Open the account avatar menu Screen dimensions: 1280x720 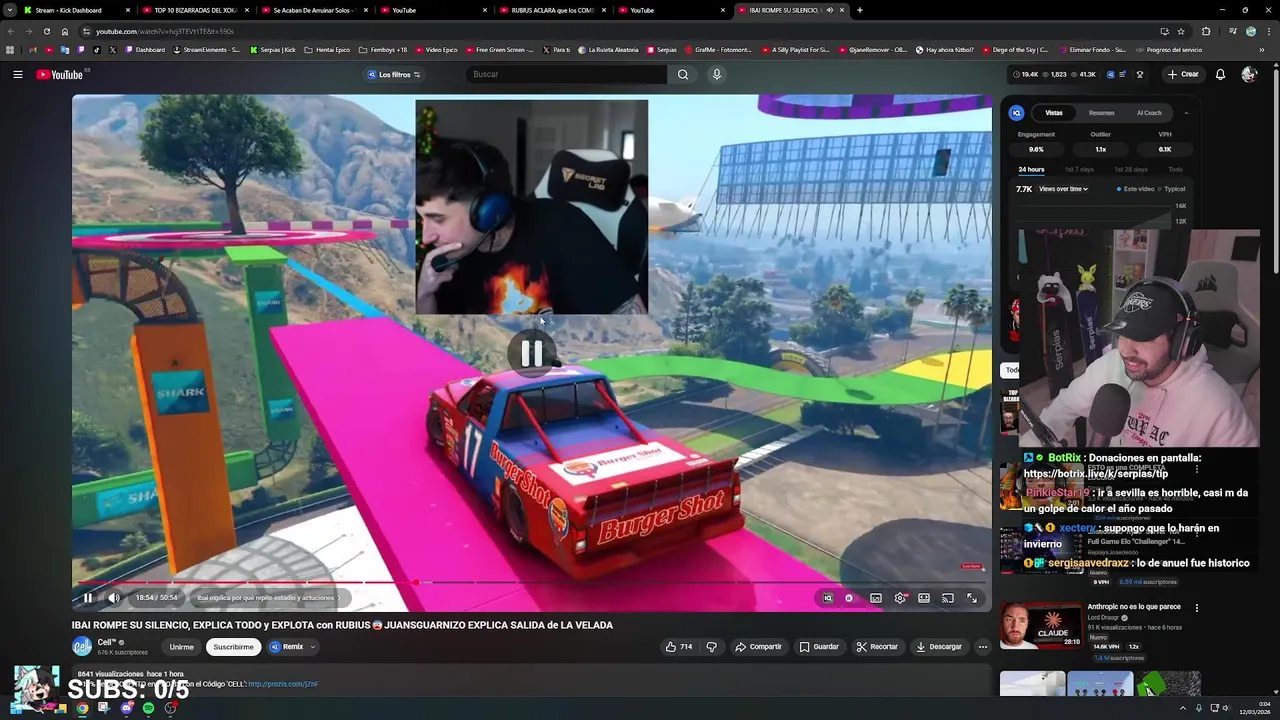click(x=1248, y=74)
